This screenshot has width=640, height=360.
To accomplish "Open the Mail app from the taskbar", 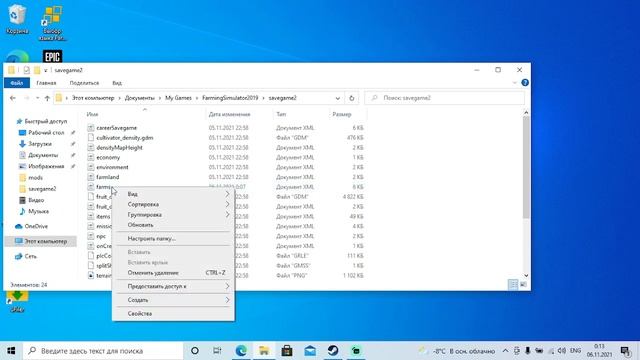I will (310, 351).
